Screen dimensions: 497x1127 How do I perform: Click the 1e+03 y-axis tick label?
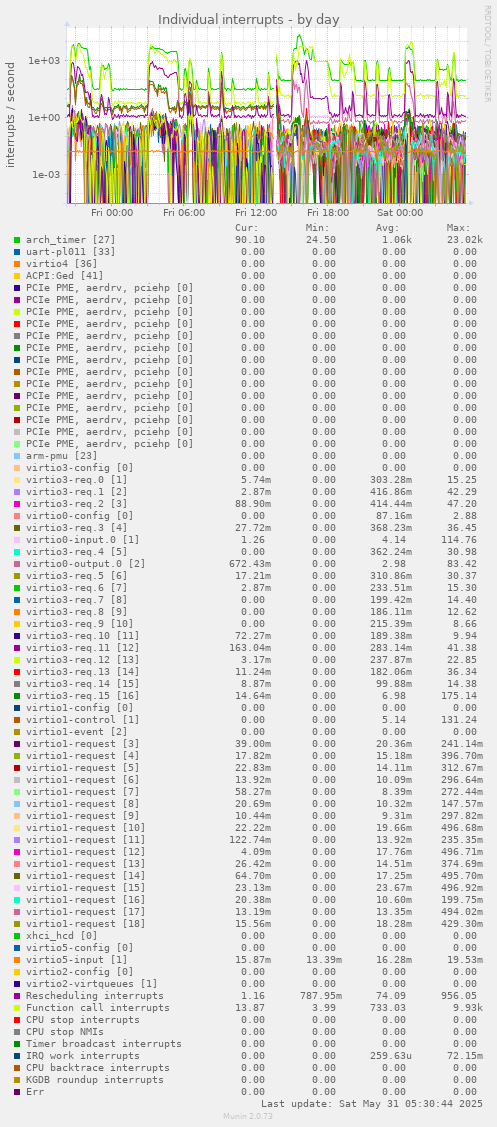coord(43,60)
